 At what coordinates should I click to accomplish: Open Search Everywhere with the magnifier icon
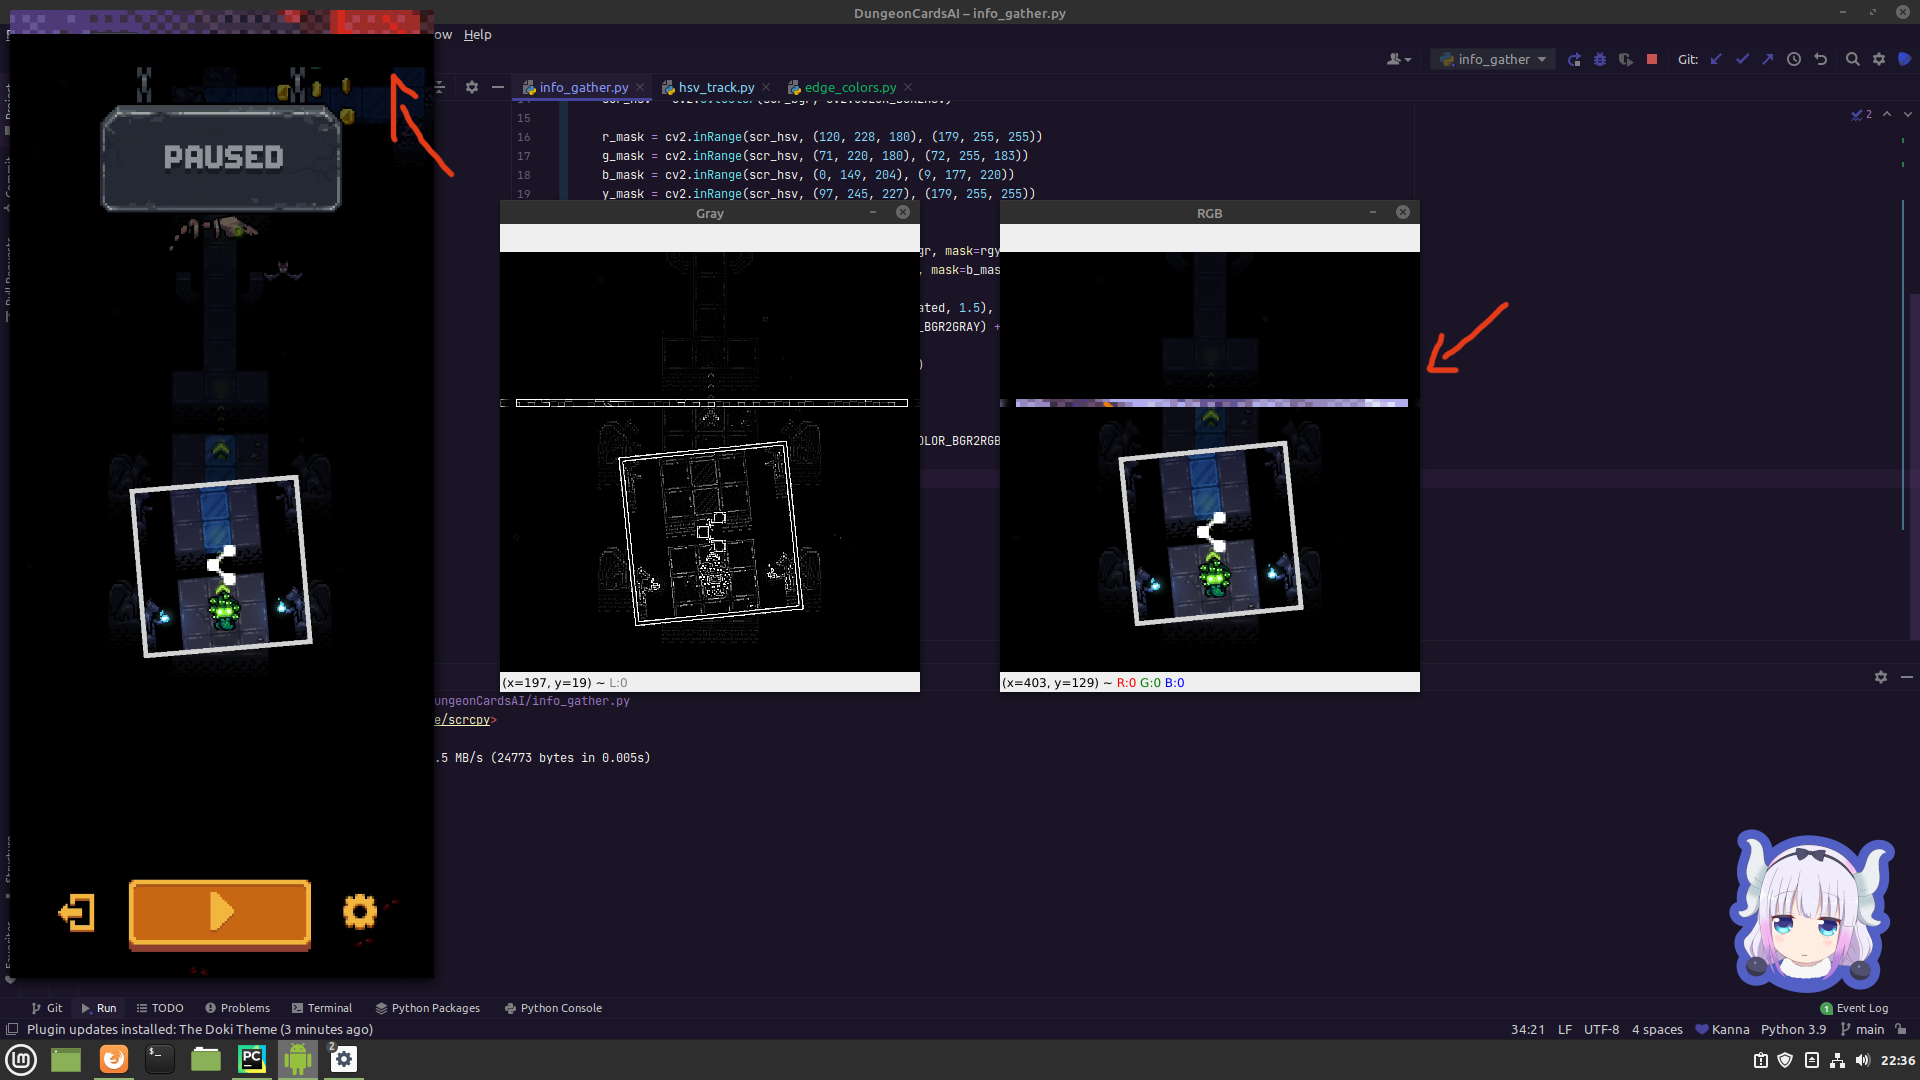pyautogui.click(x=1852, y=59)
